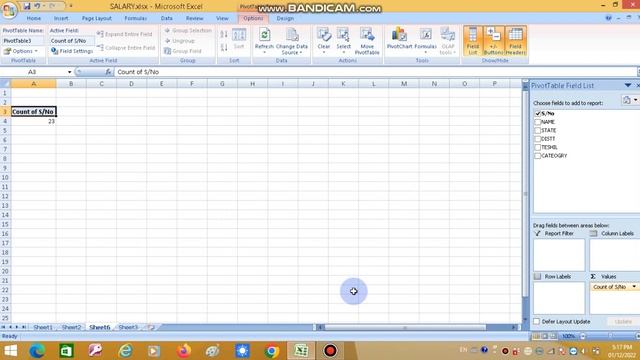Open Select options for PivotTable
The height and width of the screenshot is (360, 640).
coord(343,41)
